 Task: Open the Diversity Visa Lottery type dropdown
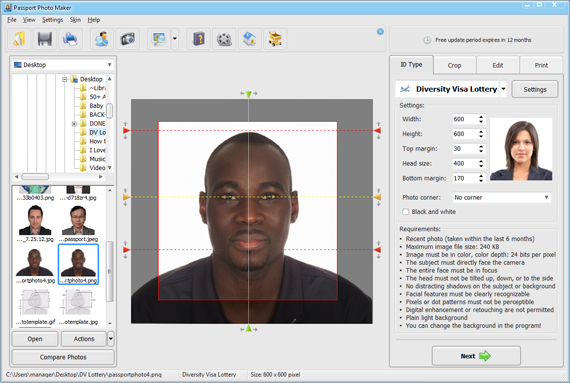[503, 89]
